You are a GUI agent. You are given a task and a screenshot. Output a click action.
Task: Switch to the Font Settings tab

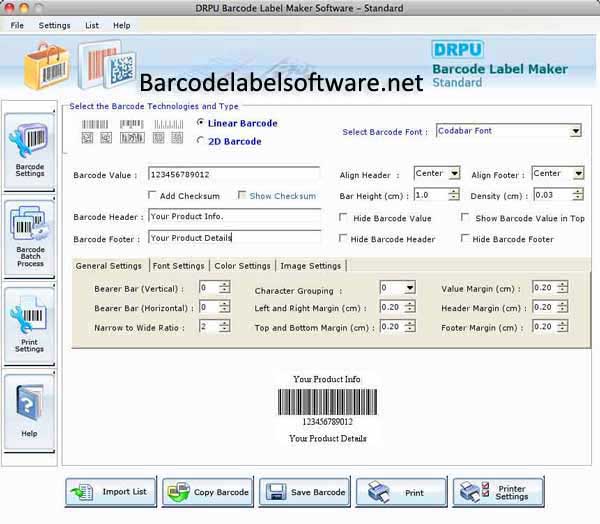pyautogui.click(x=179, y=266)
